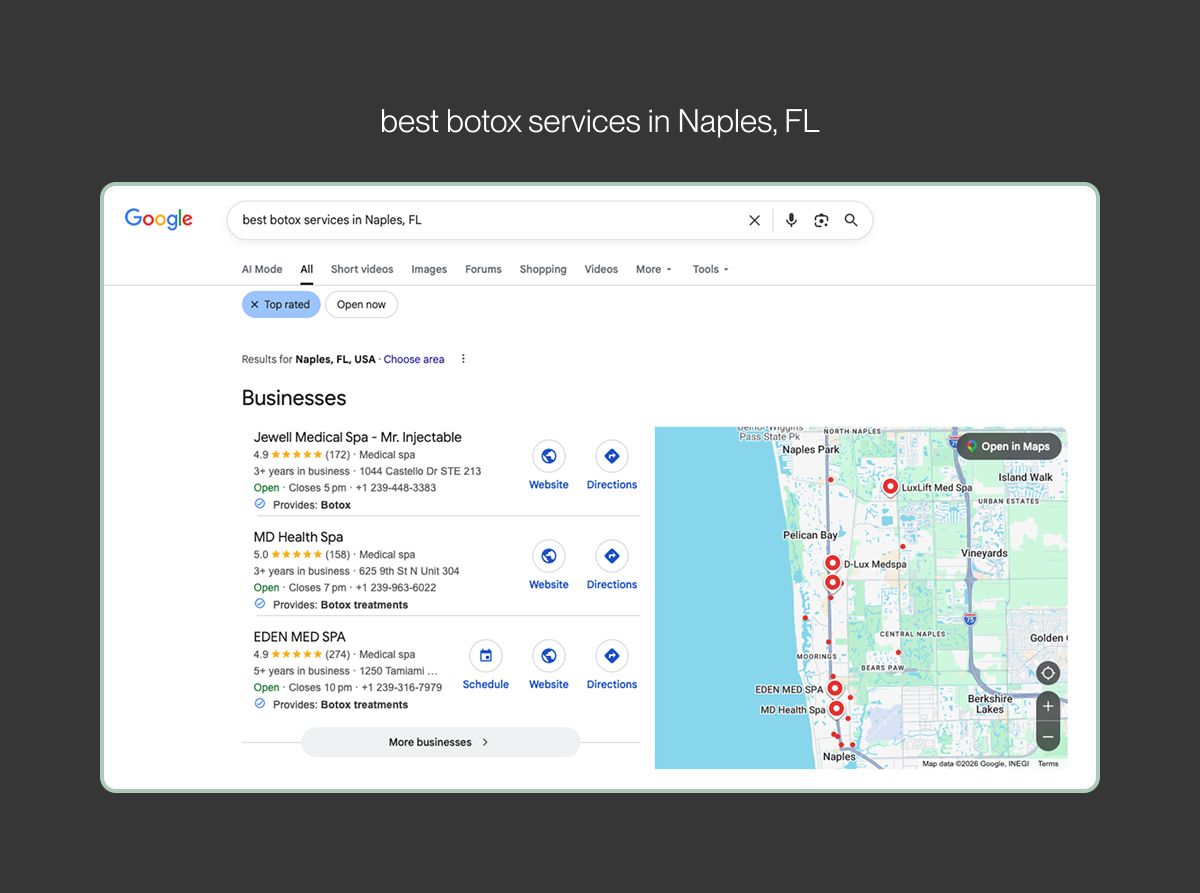The width and height of the screenshot is (1200, 893).
Task: Click the Google logo
Action: click(158, 219)
